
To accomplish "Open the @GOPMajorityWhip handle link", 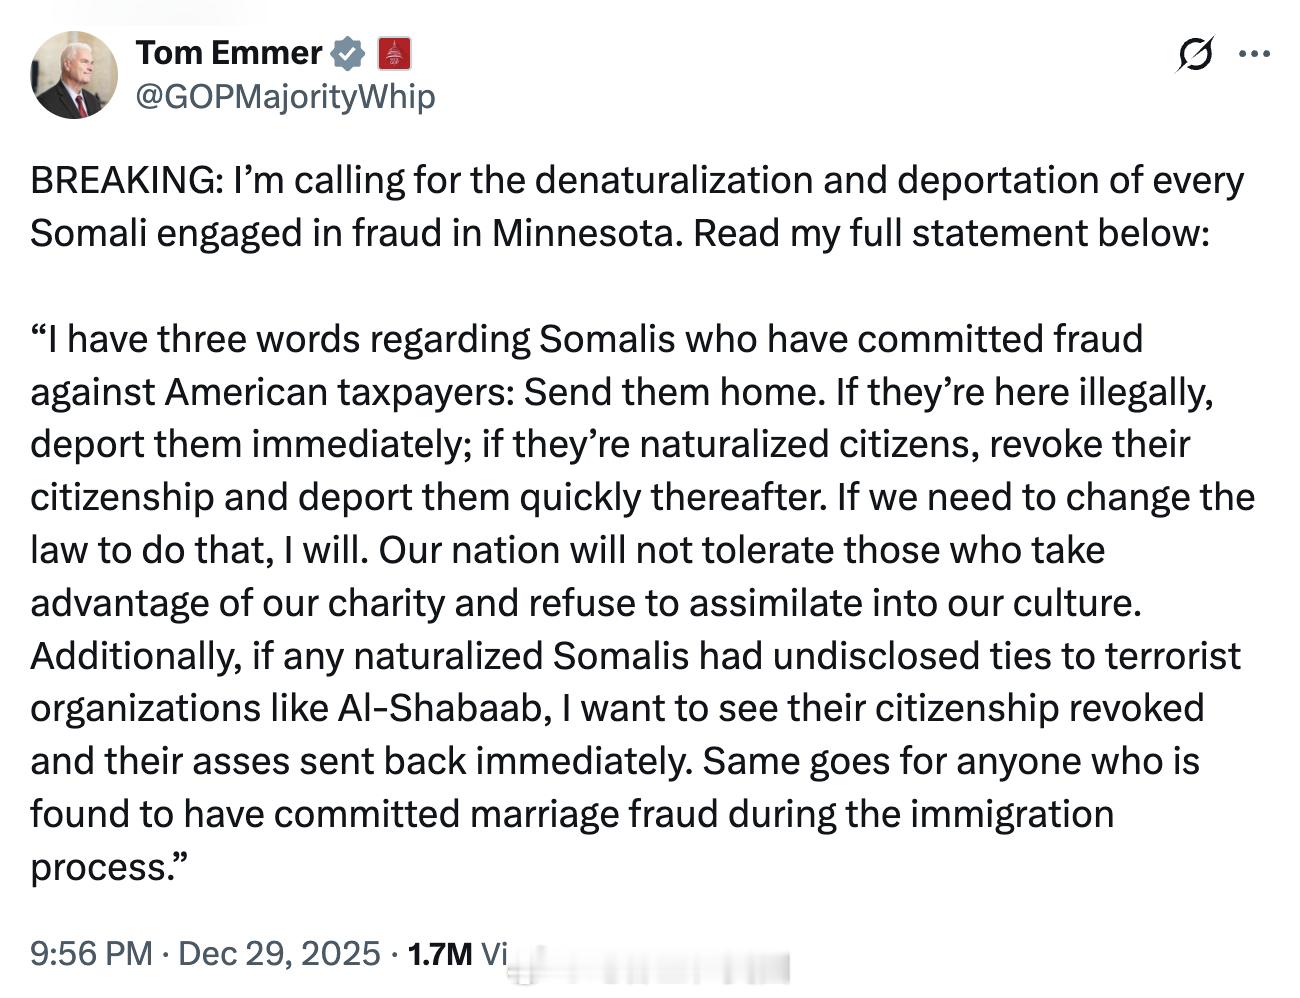I will point(284,97).
